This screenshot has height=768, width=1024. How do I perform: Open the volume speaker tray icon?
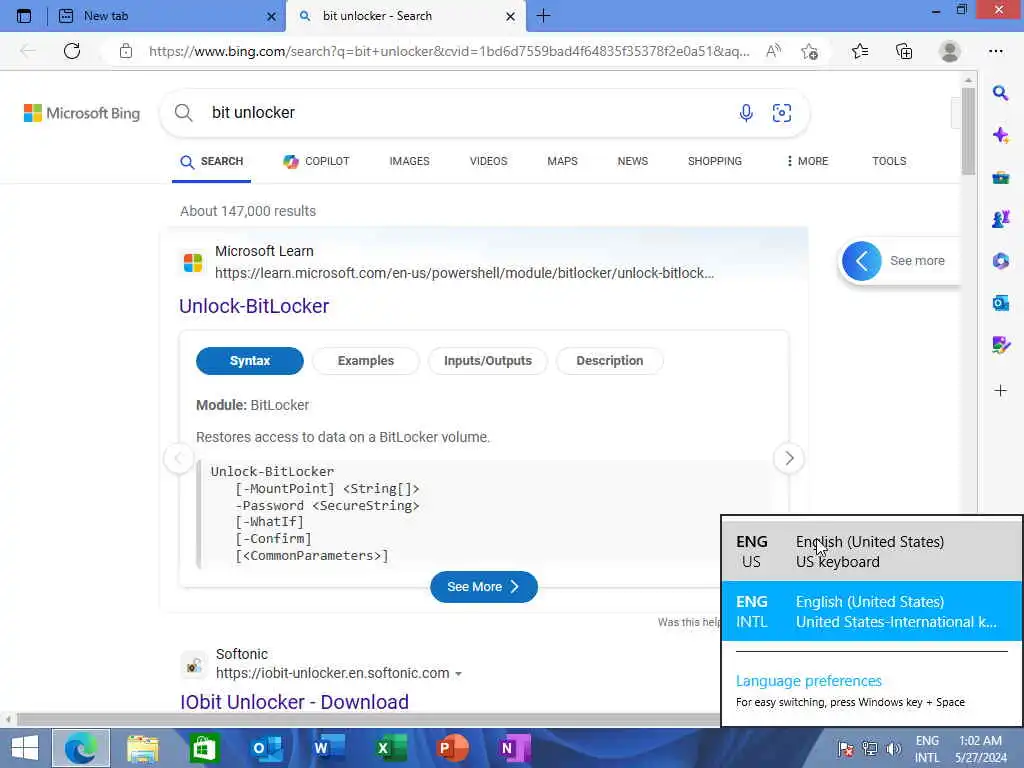click(893, 749)
